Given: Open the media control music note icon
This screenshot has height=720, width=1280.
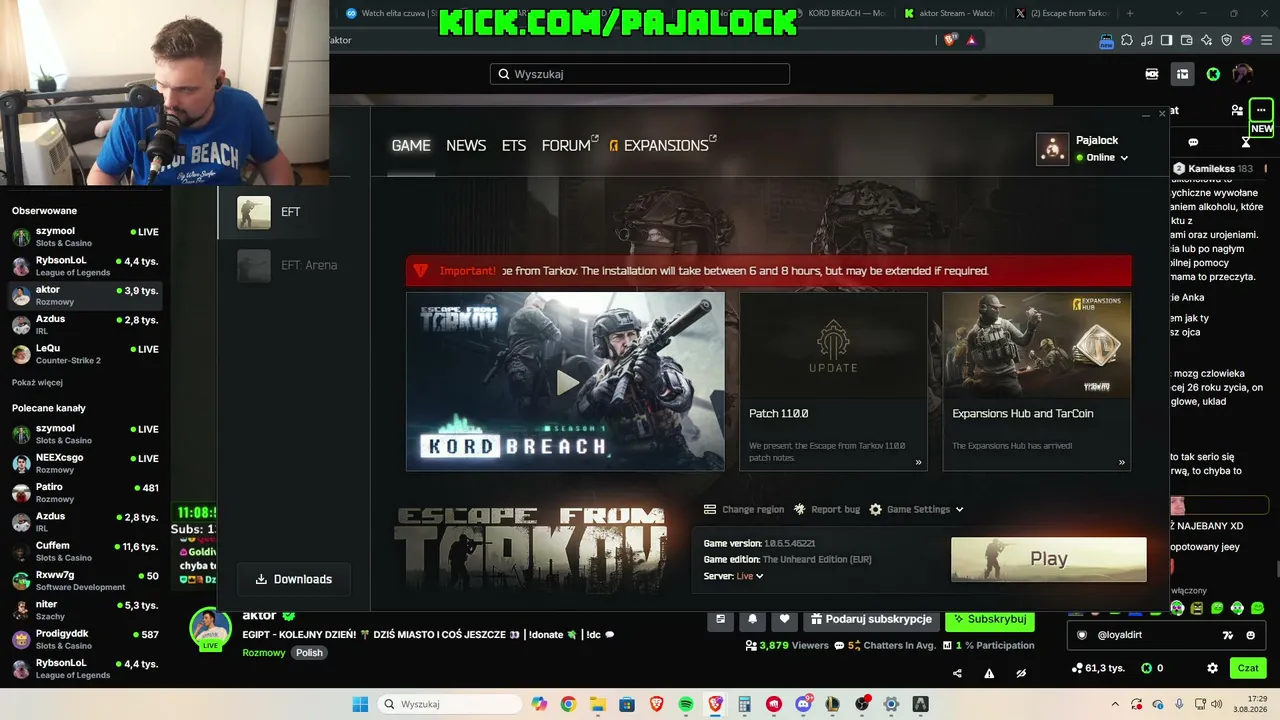Looking at the screenshot, I should (1147, 40).
